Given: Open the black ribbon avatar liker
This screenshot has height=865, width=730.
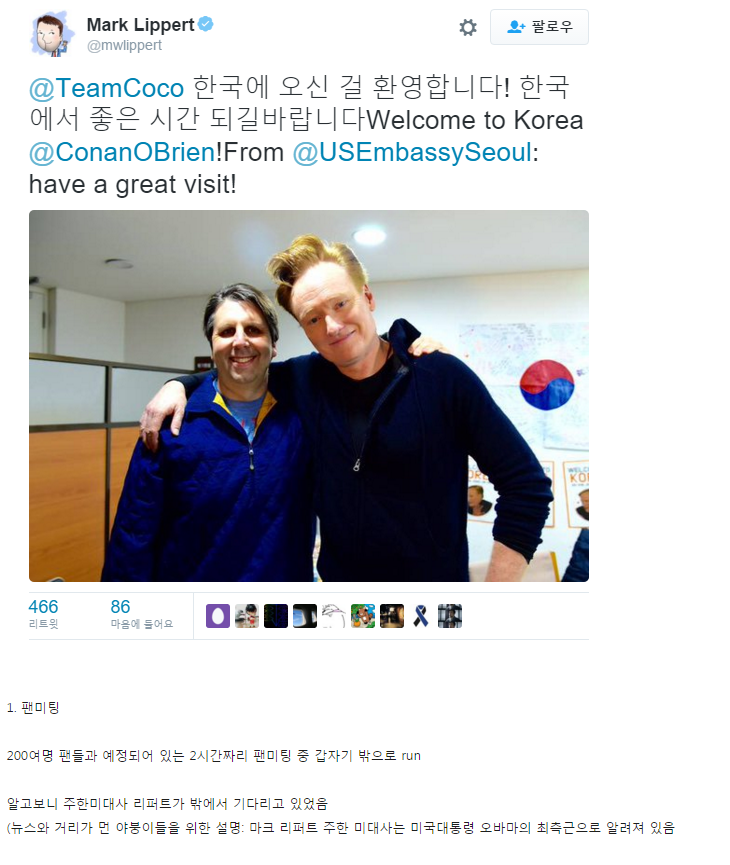Looking at the screenshot, I should point(421,616).
